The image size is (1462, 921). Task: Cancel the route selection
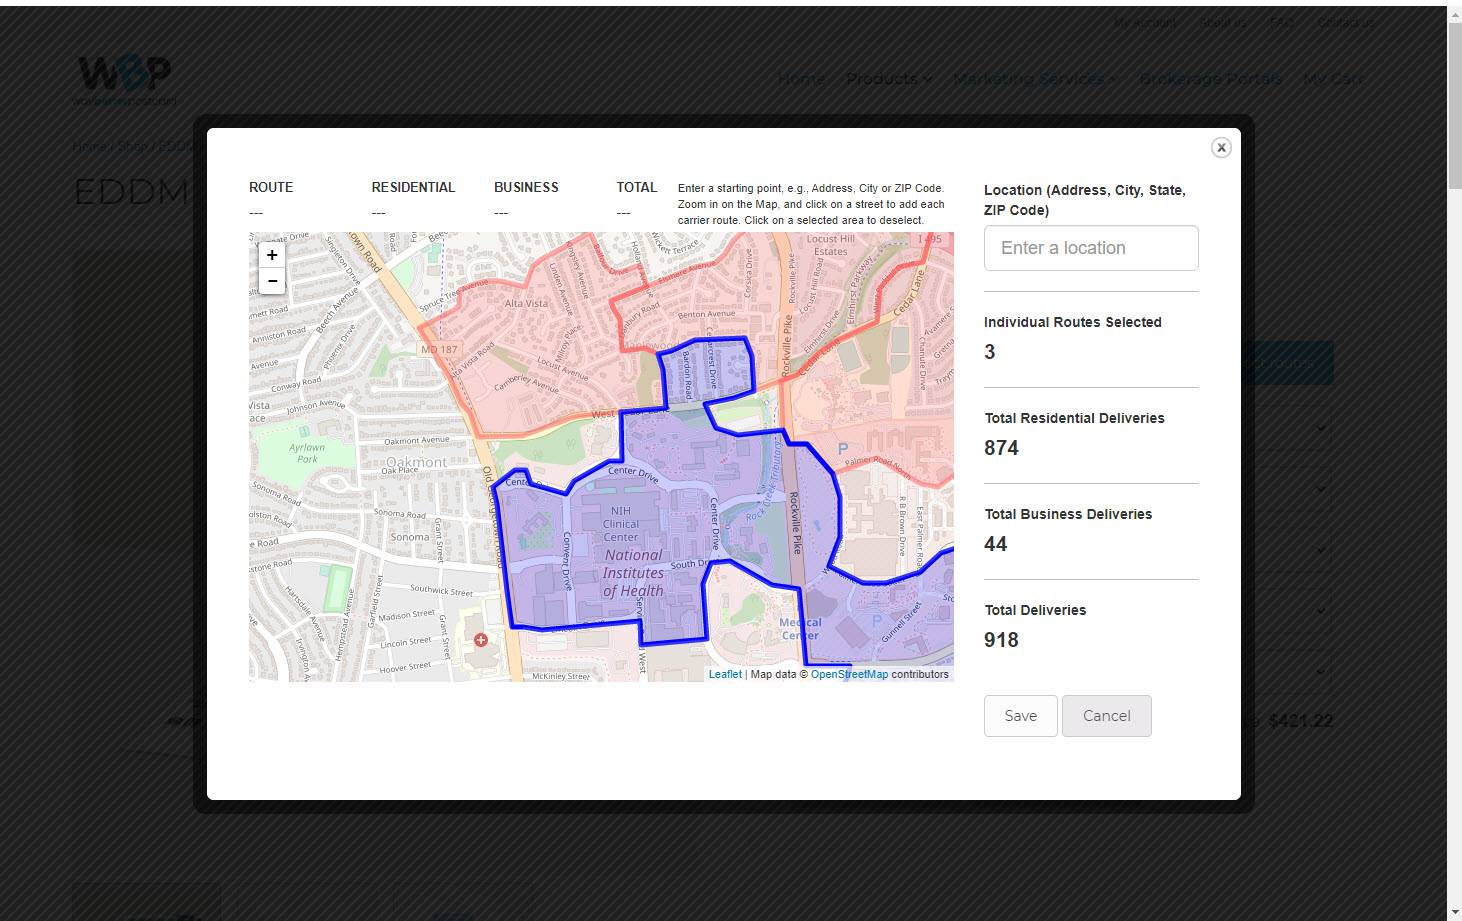(x=1106, y=716)
